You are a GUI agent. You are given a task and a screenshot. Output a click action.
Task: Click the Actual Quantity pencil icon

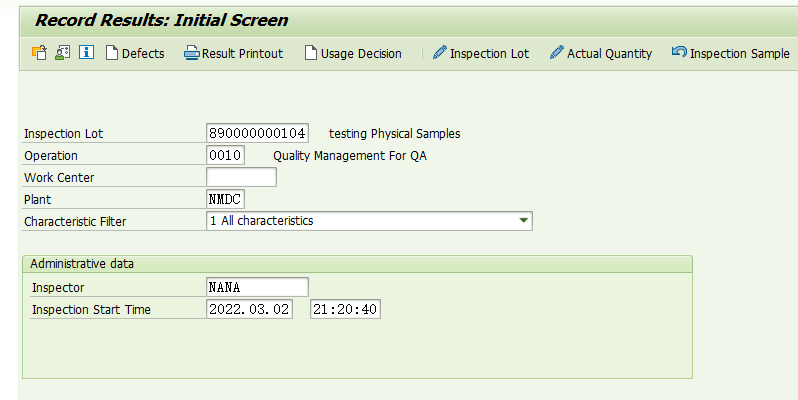(x=557, y=54)
